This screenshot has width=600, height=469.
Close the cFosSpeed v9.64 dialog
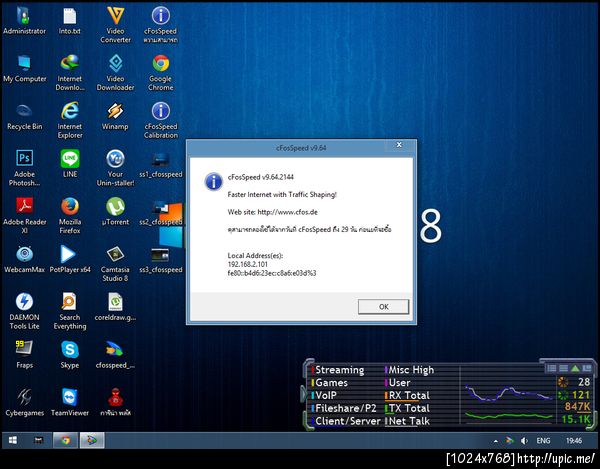(399, 145)
